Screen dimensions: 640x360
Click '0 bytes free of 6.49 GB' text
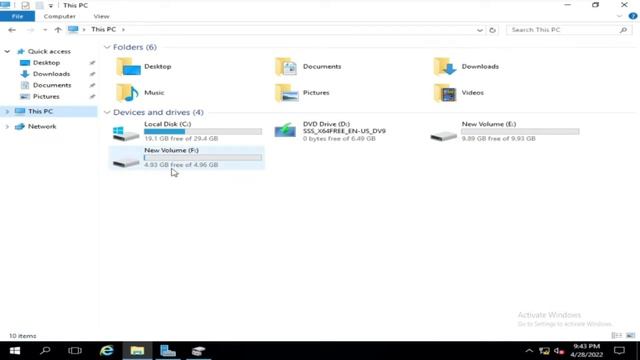pos(339,139)
